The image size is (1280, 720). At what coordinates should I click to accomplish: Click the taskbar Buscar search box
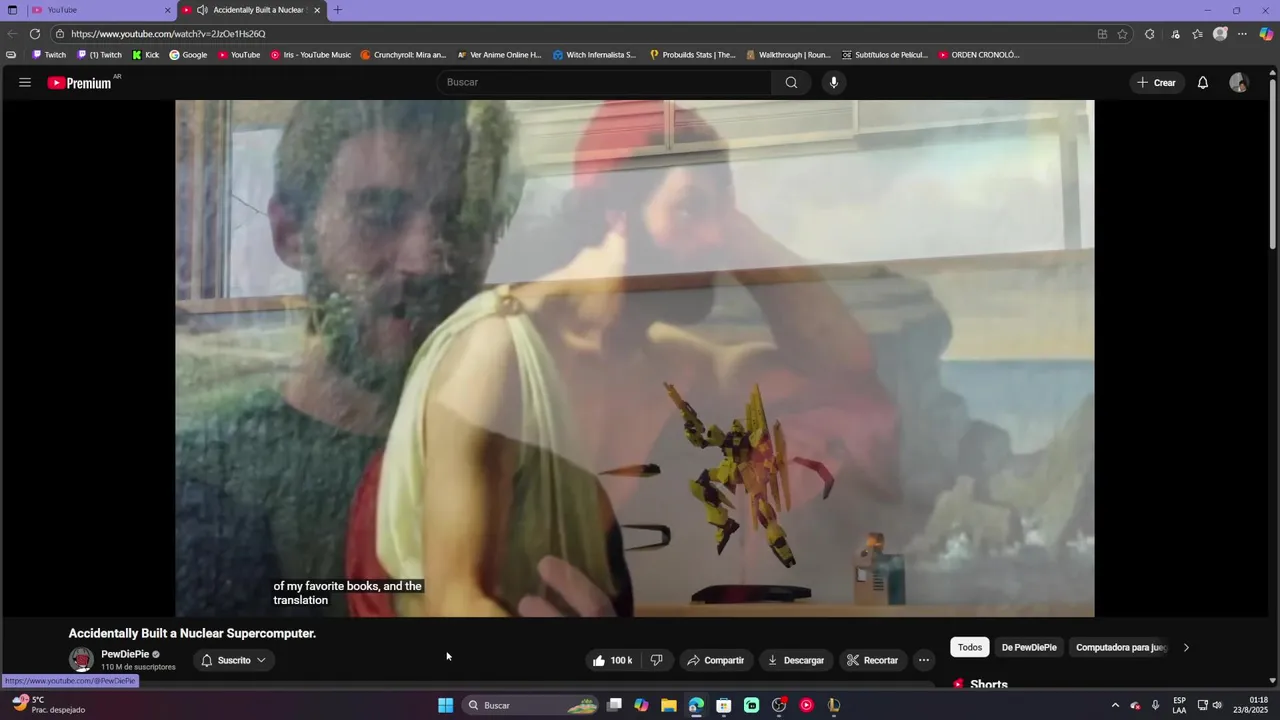click(532, 705)
